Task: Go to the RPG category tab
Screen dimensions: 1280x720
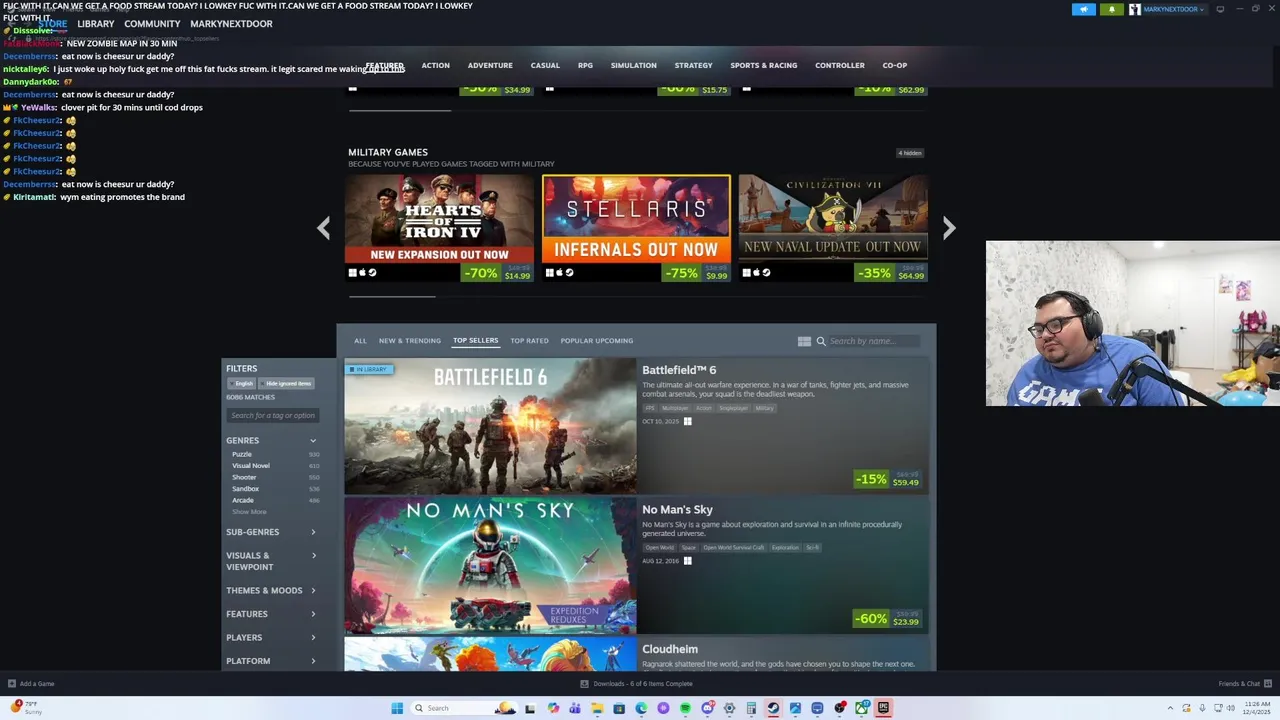Action: [x=585, y=65]
